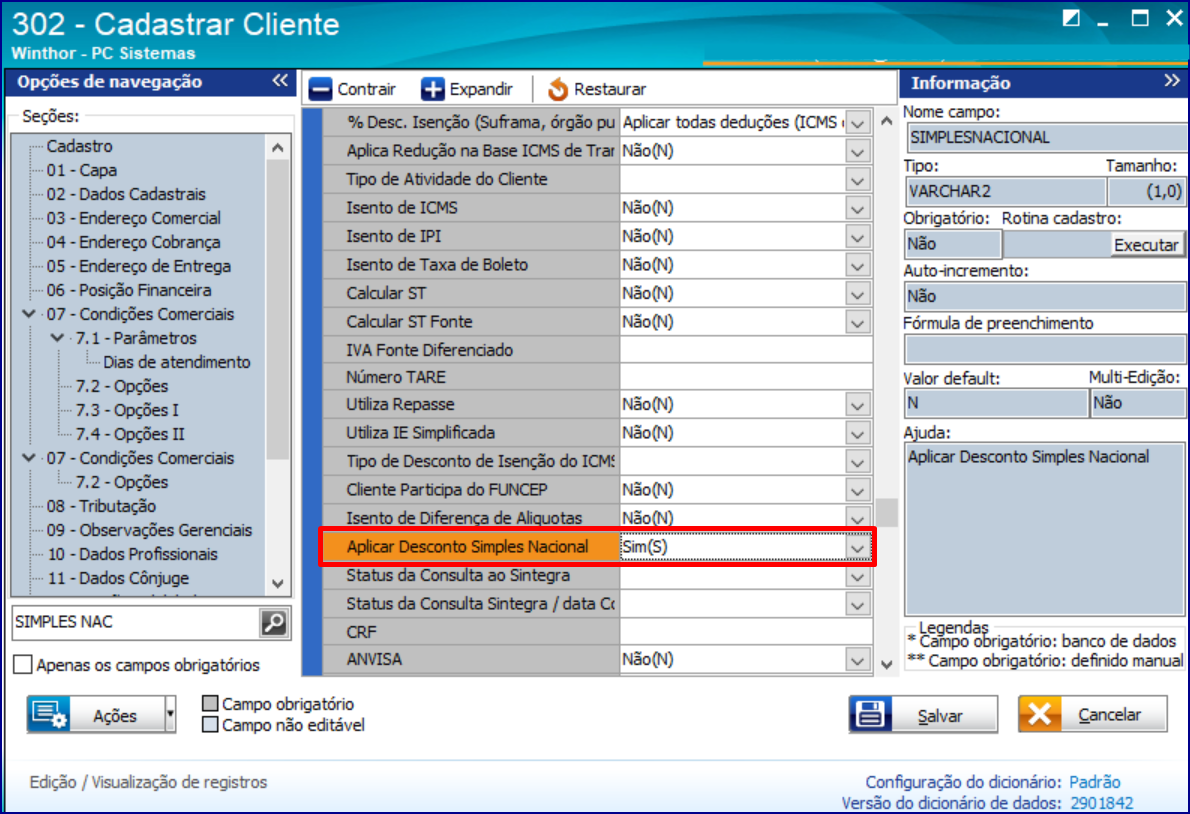Click sections tree scrollbar down arrow
Screen dimensions: 1190x814
tap(278, 583)
